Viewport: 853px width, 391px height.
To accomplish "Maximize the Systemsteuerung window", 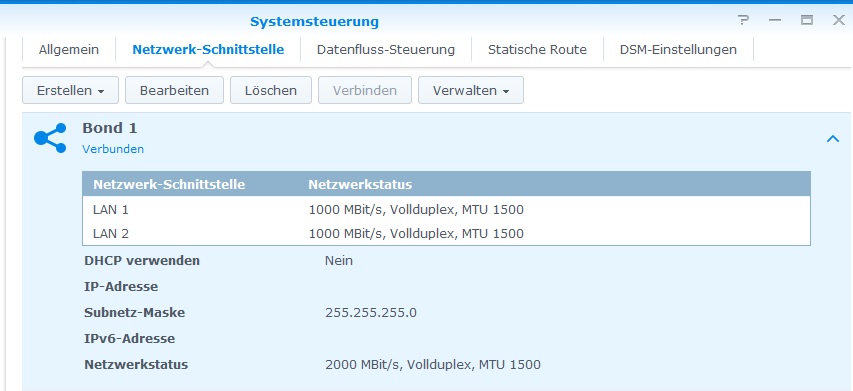I will [807, 20].
